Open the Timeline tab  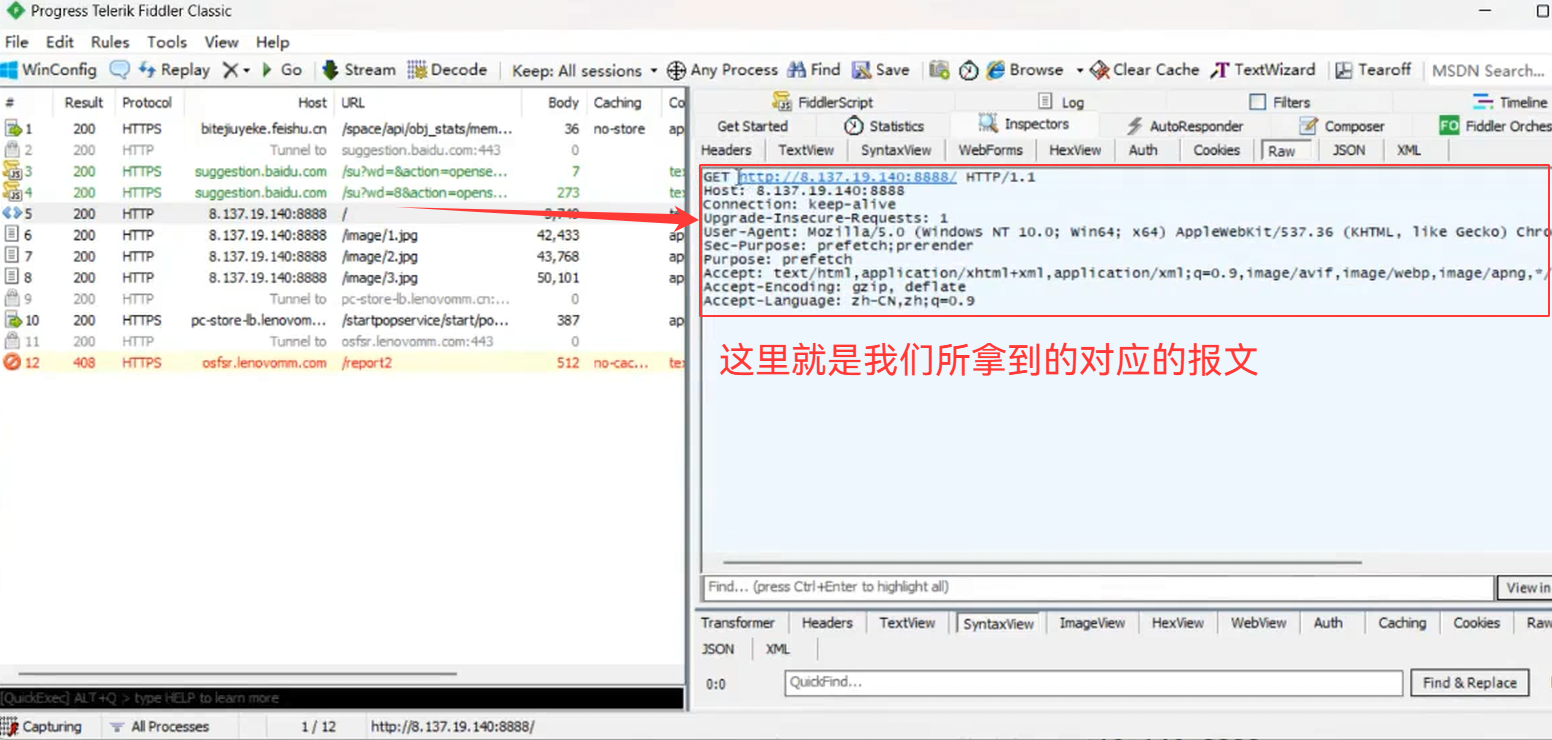point(1510,102)
